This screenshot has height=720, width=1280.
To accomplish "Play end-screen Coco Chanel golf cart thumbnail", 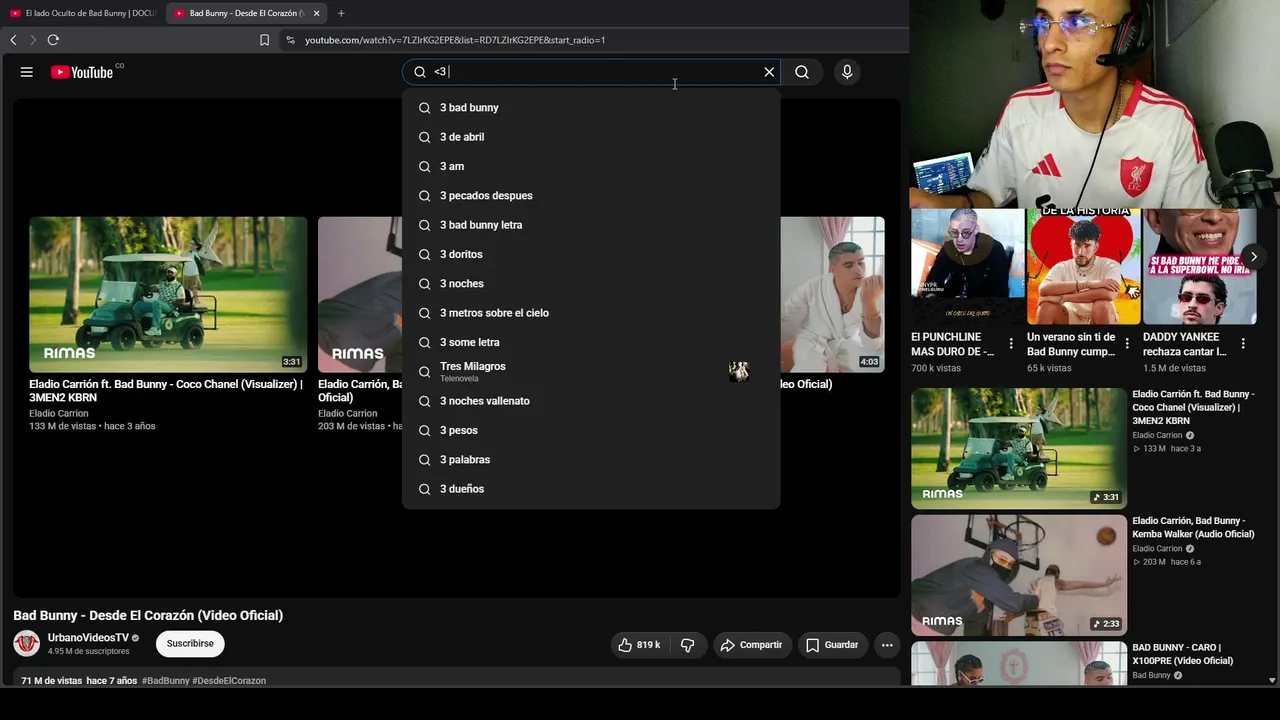I will (168, 294).
